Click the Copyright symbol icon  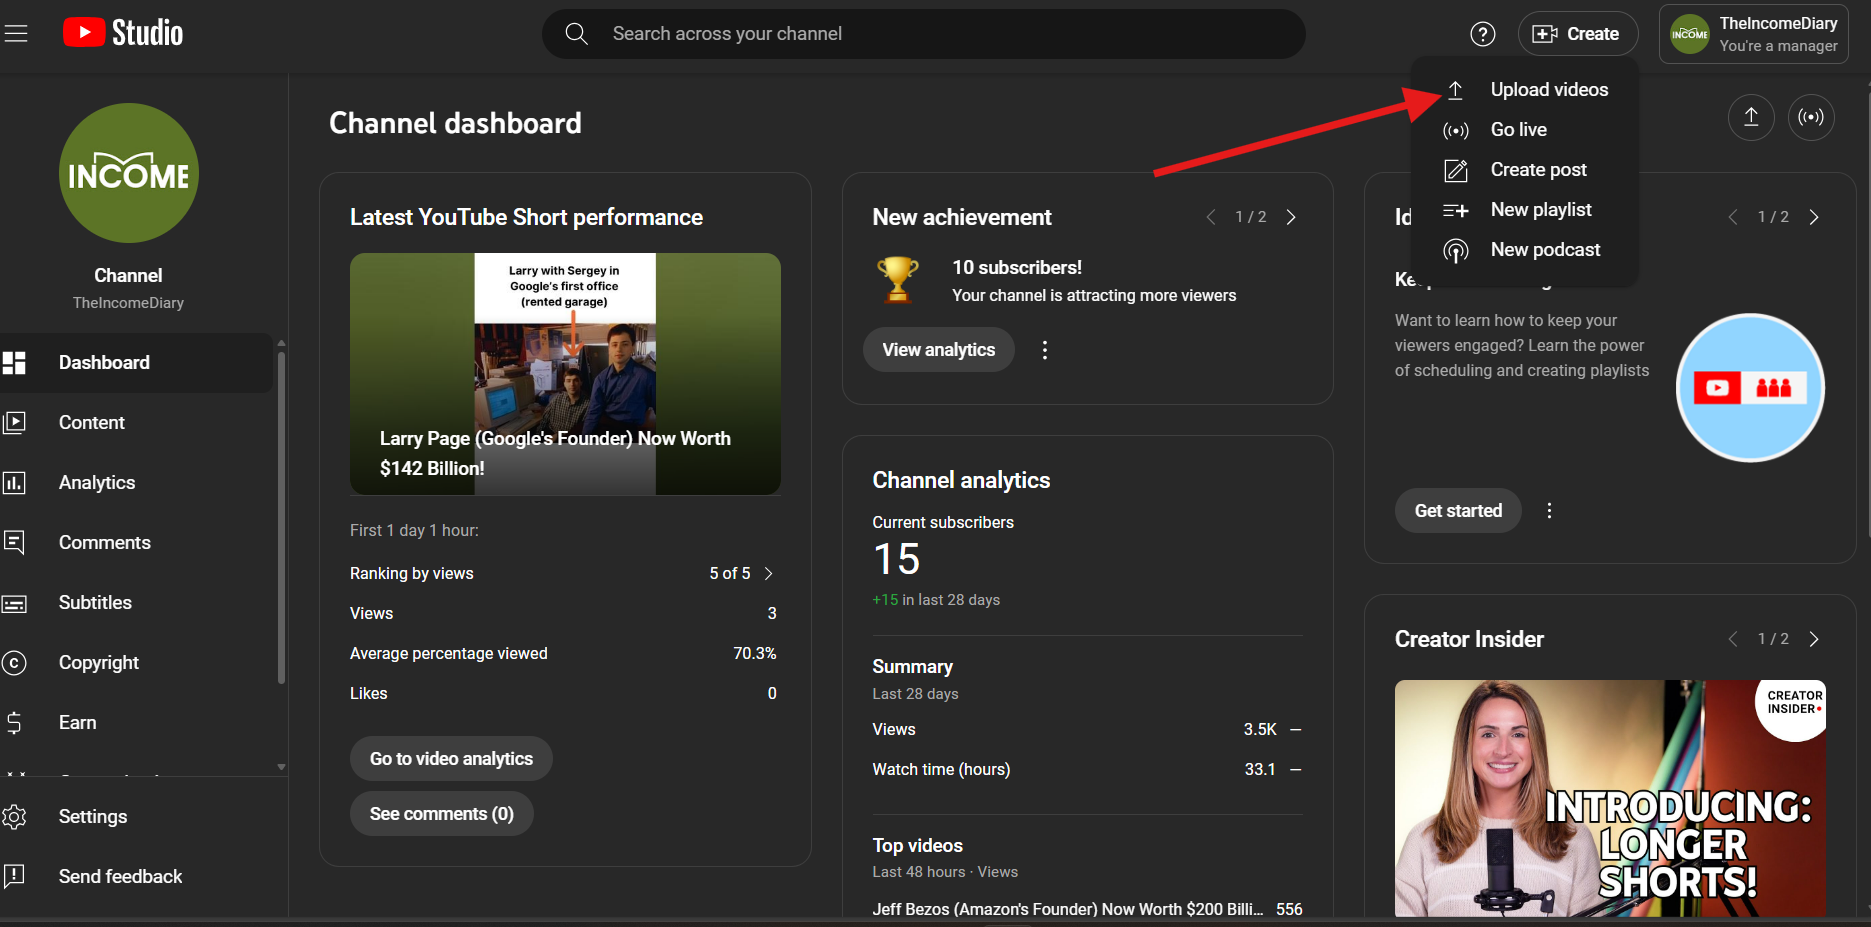(14, 663)
